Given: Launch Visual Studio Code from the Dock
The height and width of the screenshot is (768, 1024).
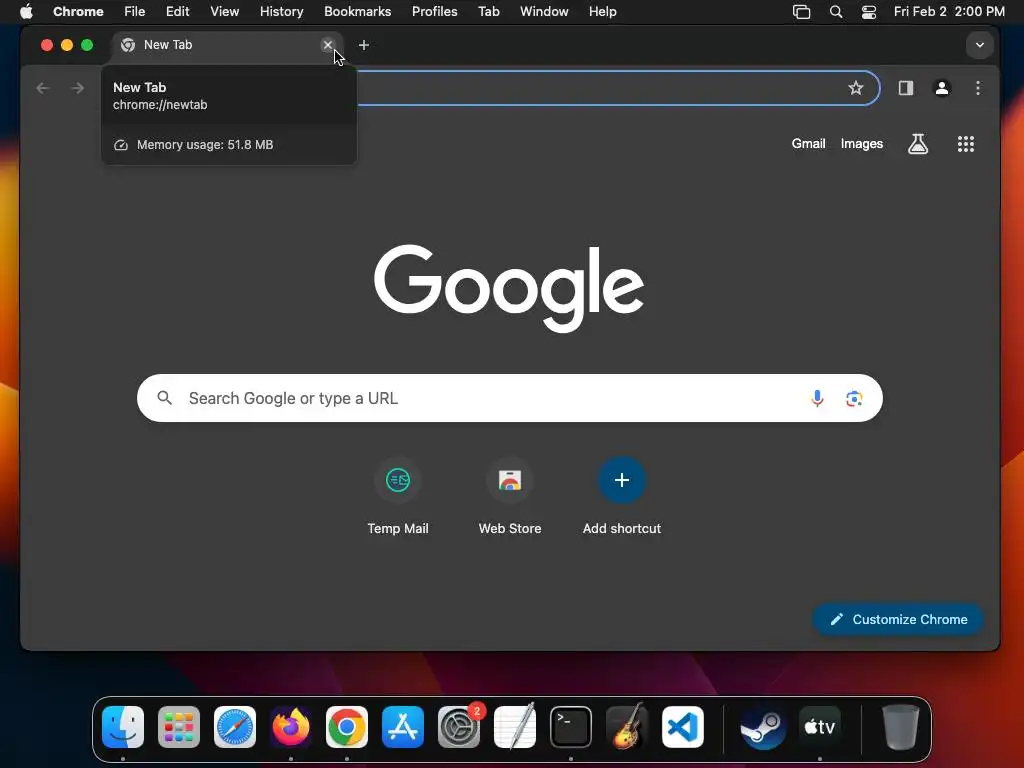Looking at the screenshot, I should point(682,727).
